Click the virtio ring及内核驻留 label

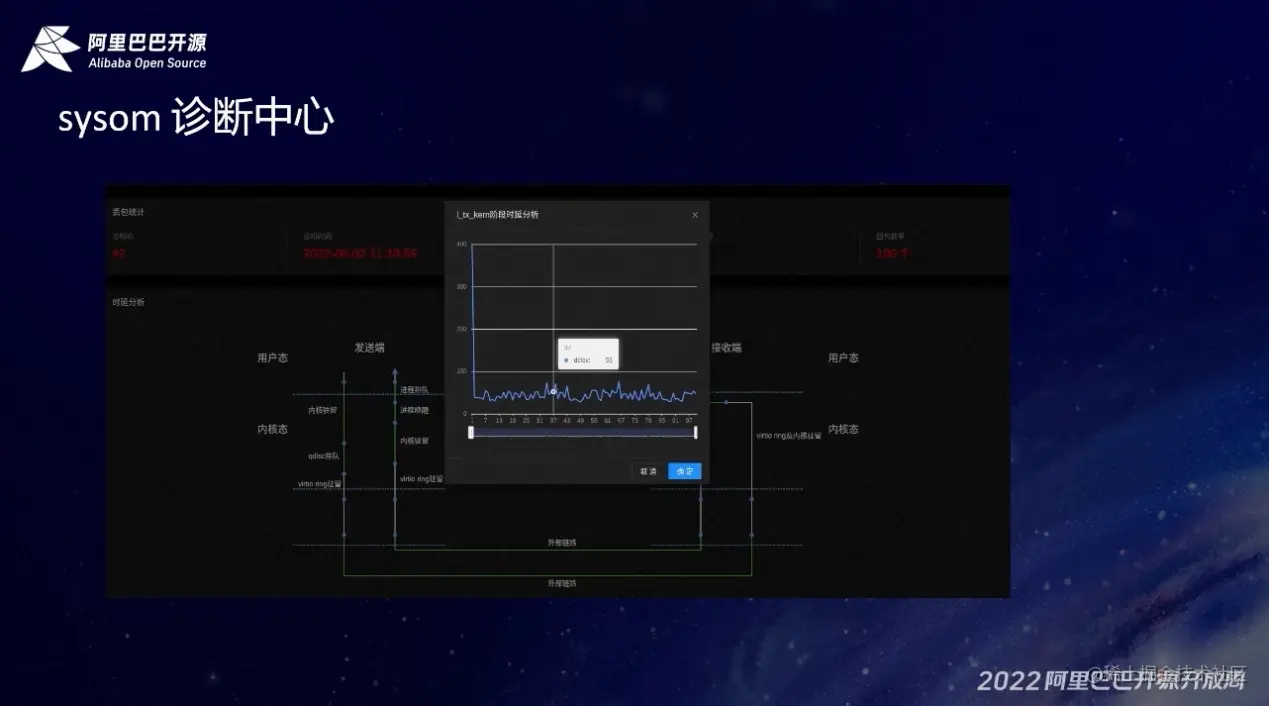789,436
